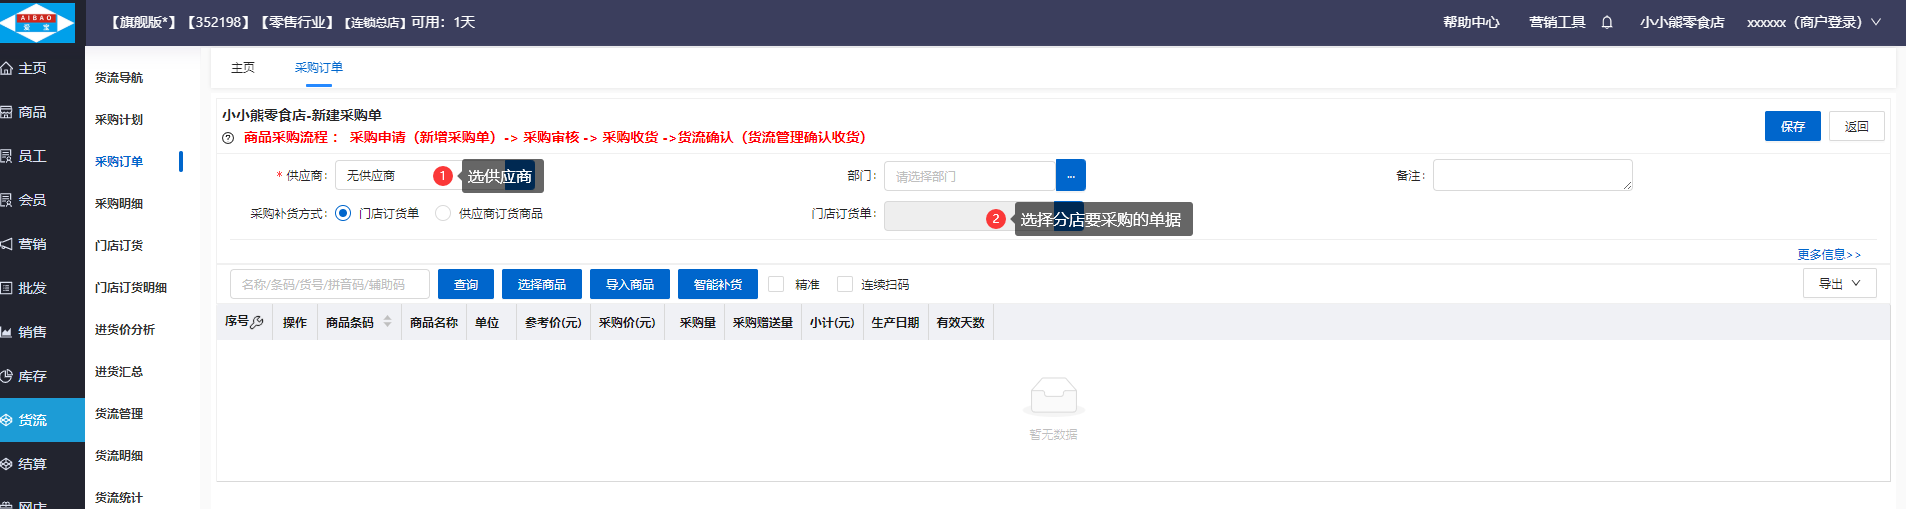Open department picker with the blue ellipsis button

[1070, 176]
